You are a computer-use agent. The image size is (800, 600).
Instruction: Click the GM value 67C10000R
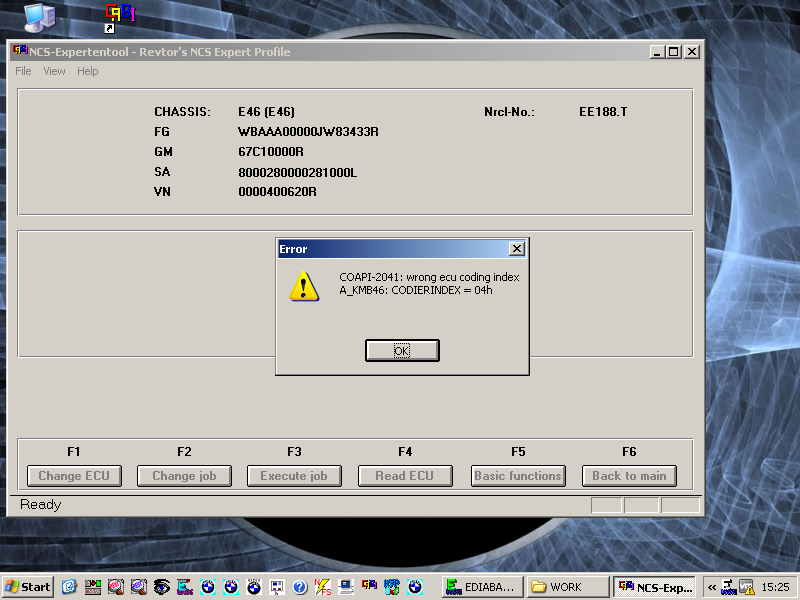tap(271, 152)
